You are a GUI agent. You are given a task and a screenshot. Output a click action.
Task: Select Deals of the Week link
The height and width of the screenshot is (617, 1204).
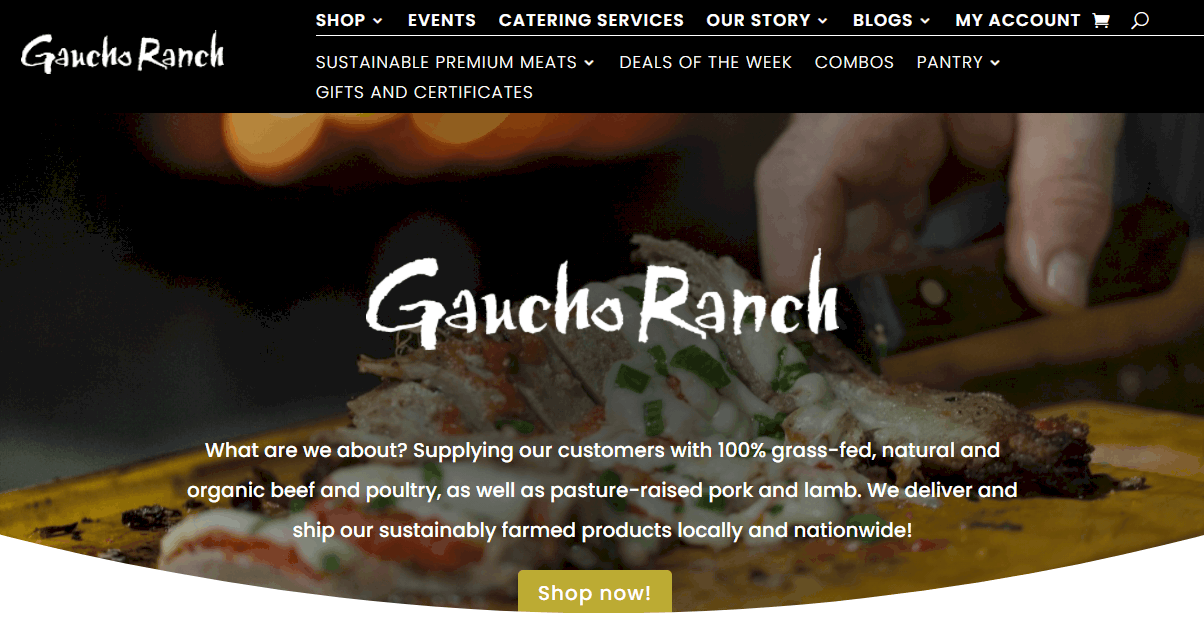705,62
